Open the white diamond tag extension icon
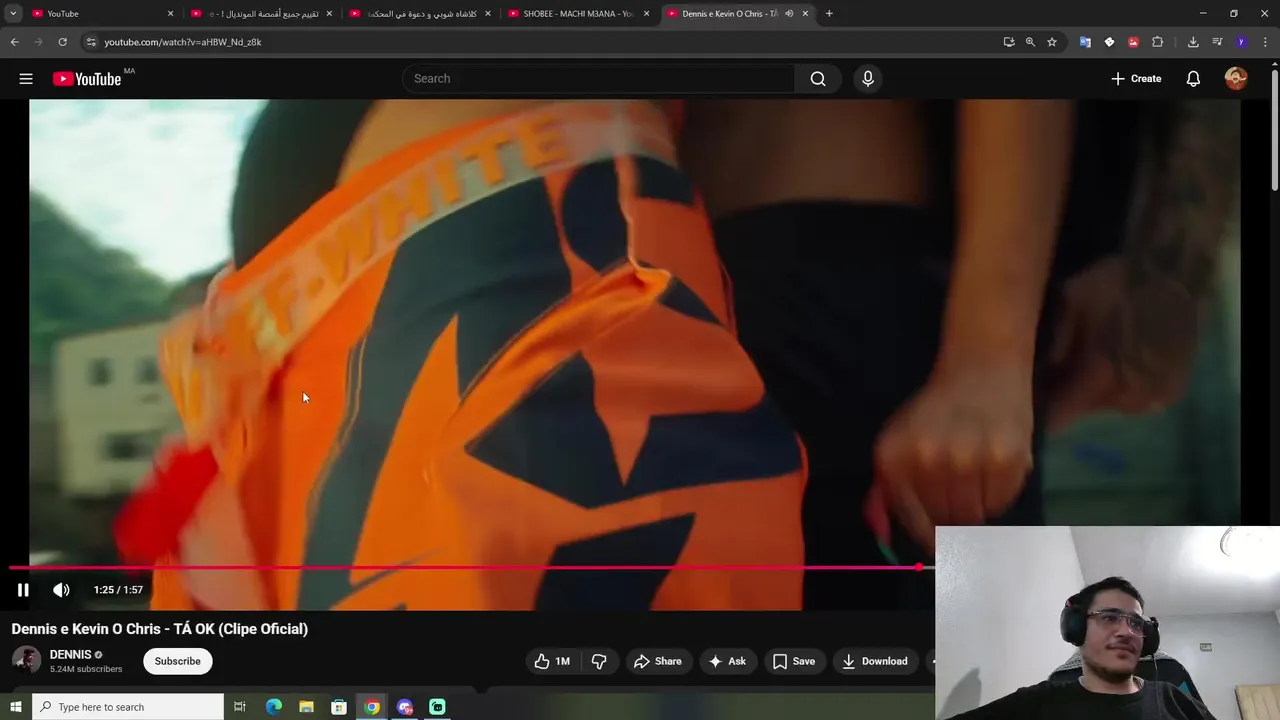The image size is (1280, 720). (1109, 42)
